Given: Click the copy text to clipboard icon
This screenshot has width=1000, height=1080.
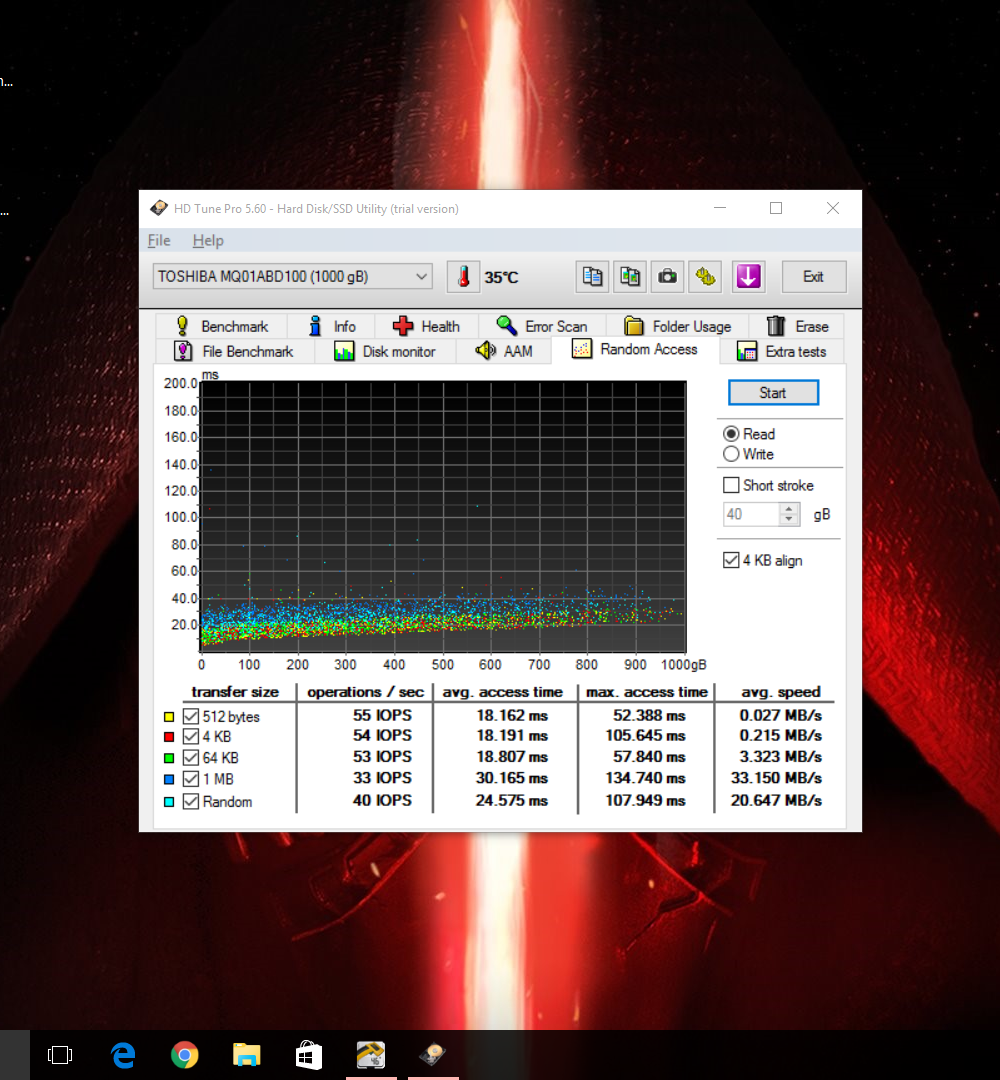Looking at the screenshot, I should click(x=592, y=277).
